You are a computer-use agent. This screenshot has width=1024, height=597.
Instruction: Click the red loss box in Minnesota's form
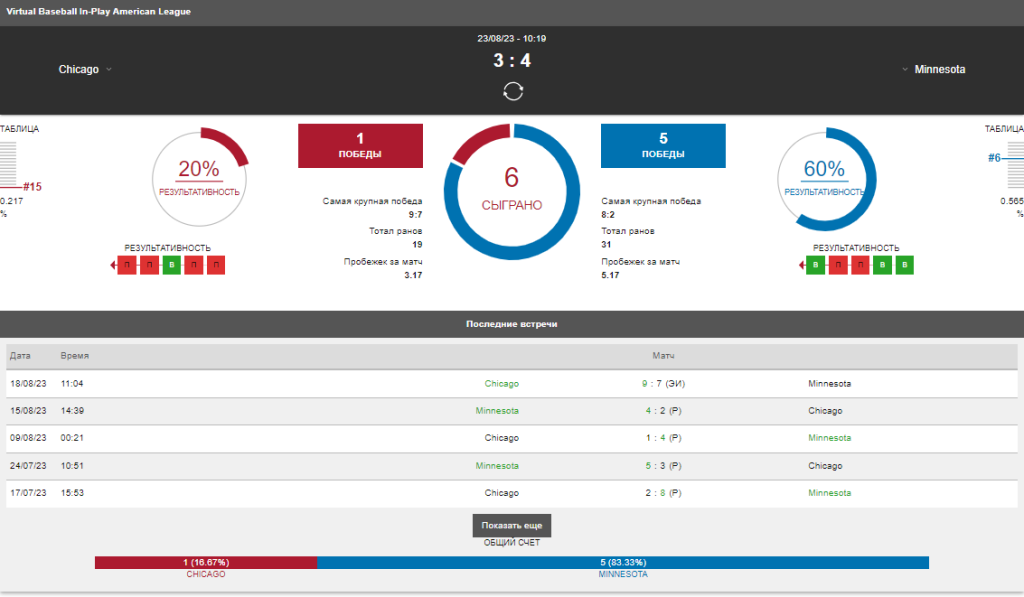838,266
